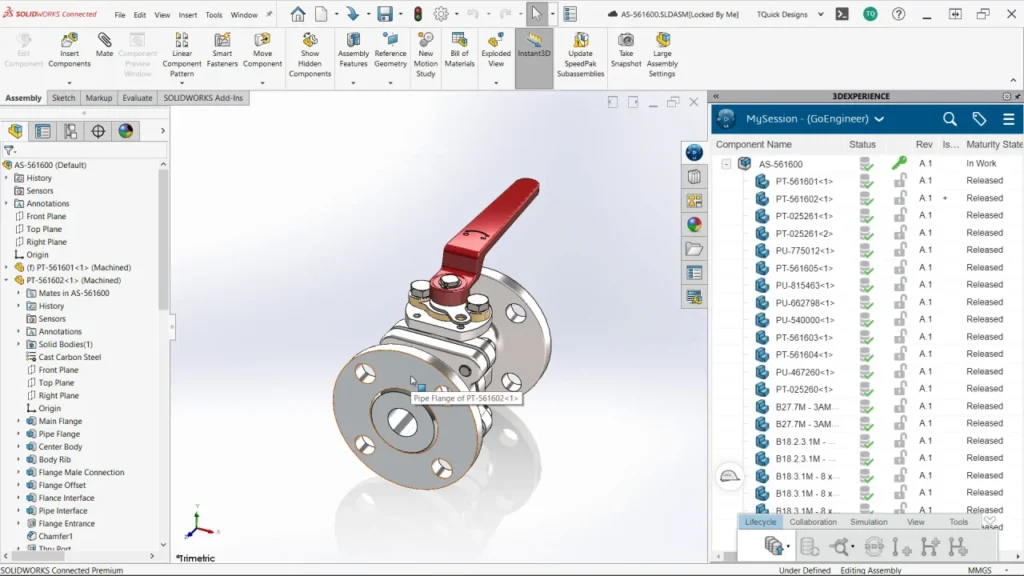The height and width of the screenshot is (576, 1024).
Task: Open the MySession (GoEngineer) dropdown
Action: tap(878, 119)
